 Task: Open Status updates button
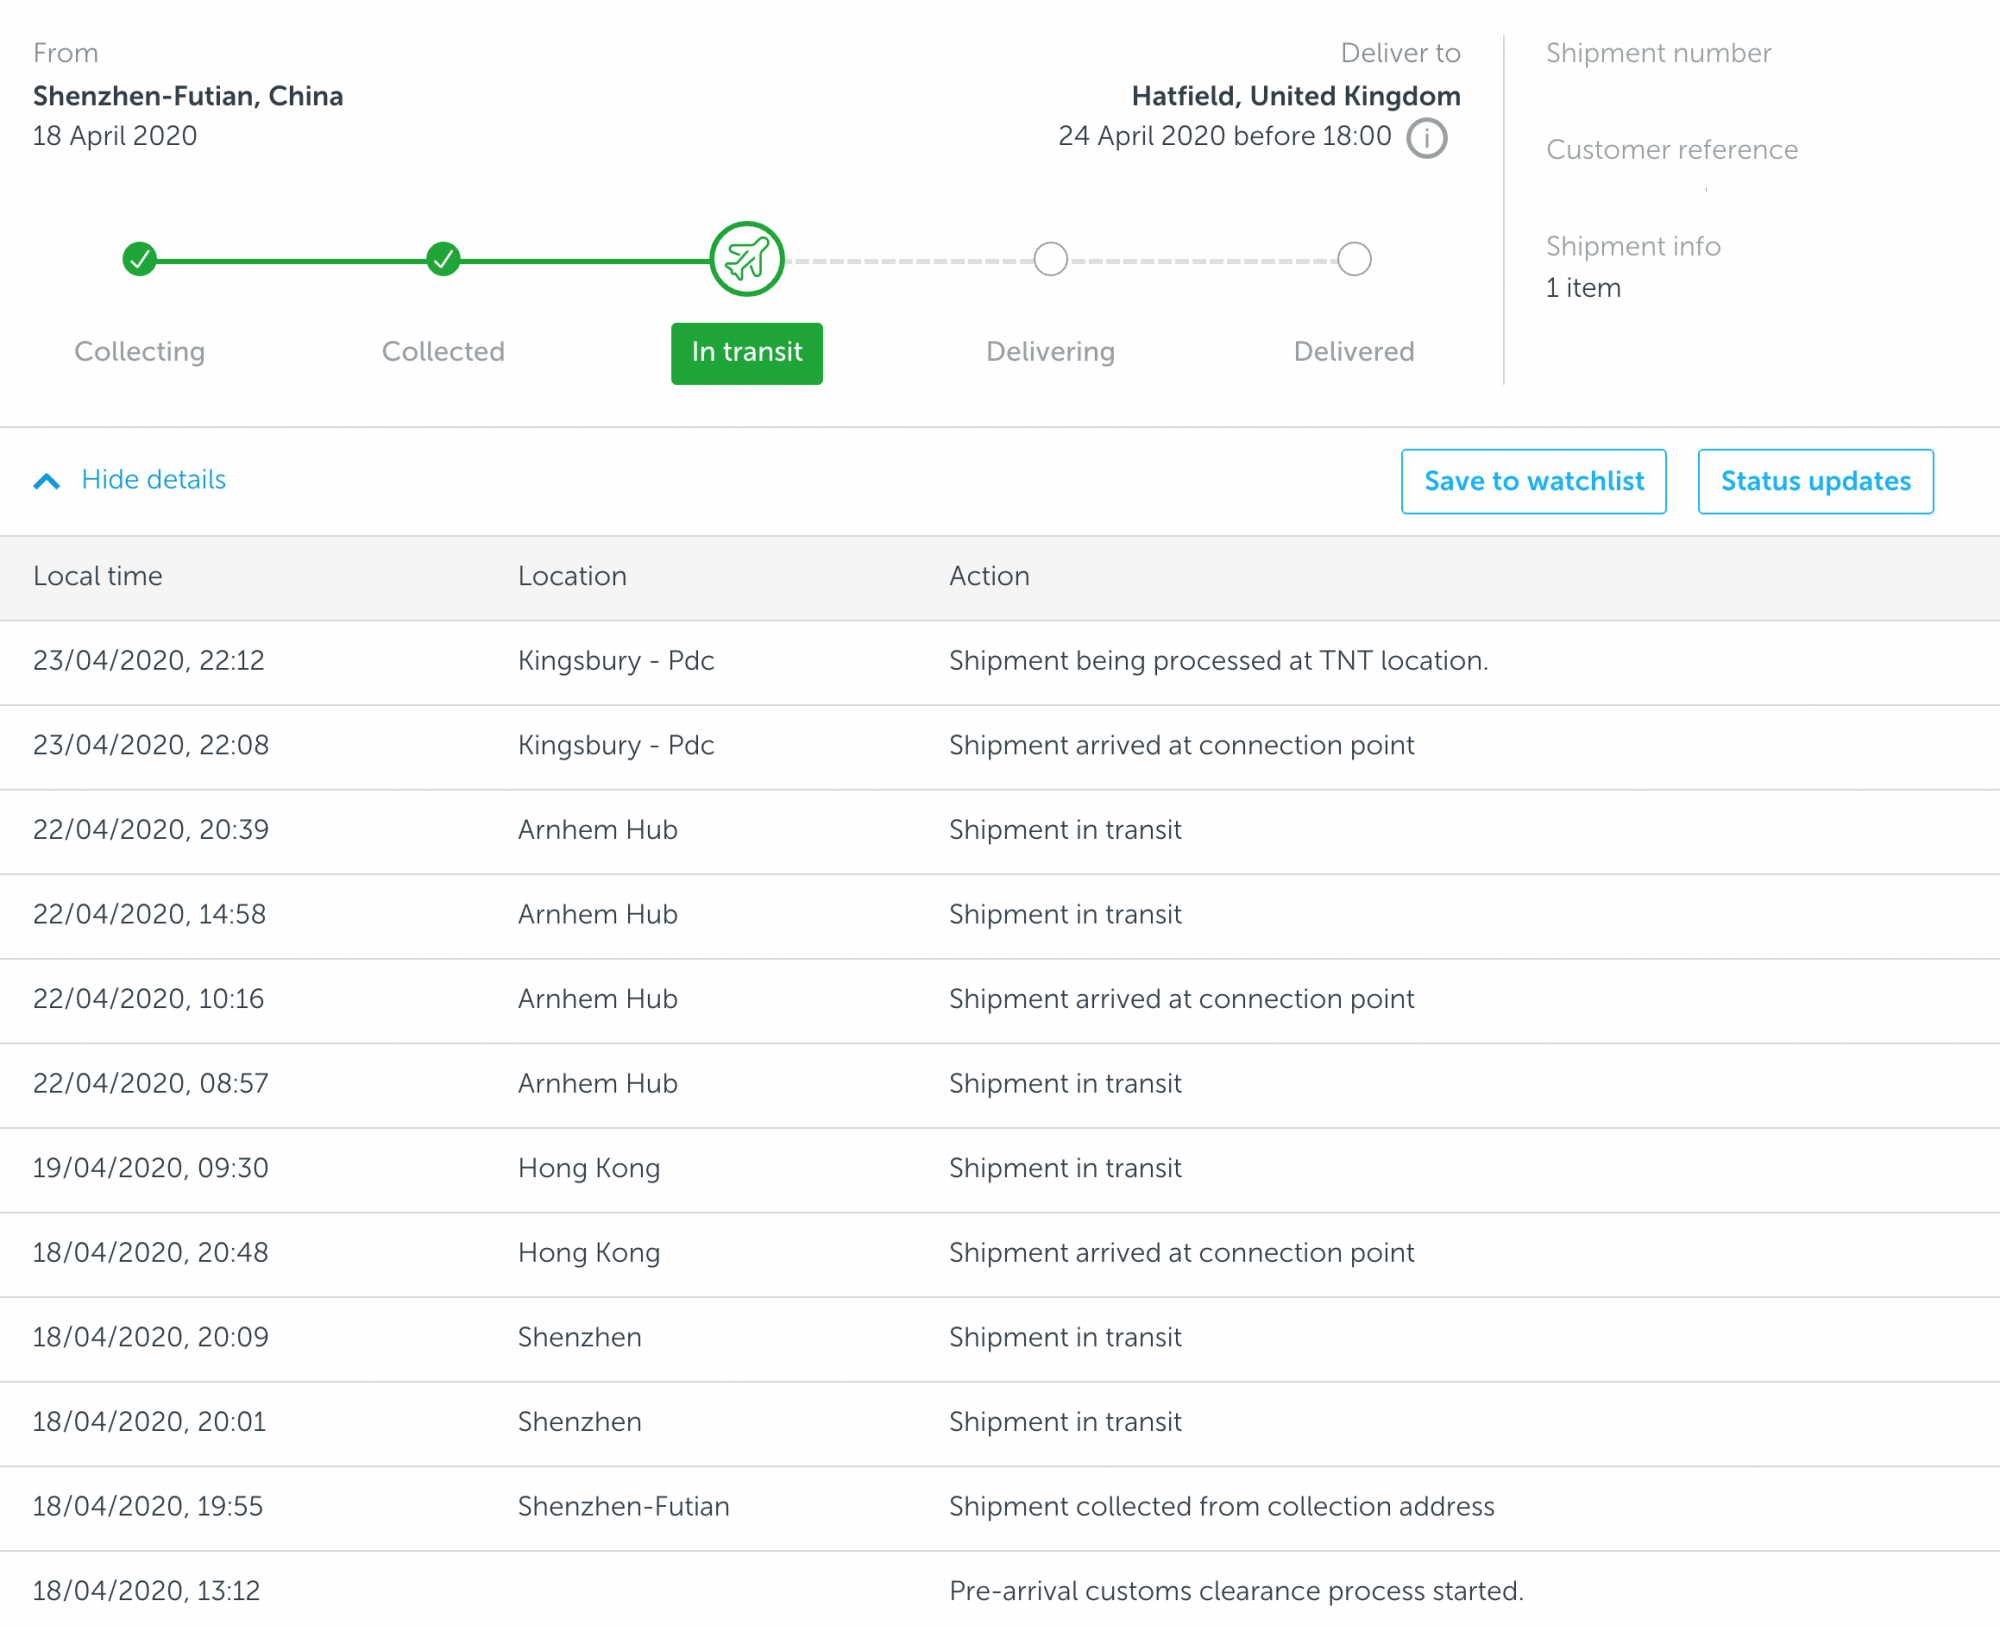coord(1815,481)
